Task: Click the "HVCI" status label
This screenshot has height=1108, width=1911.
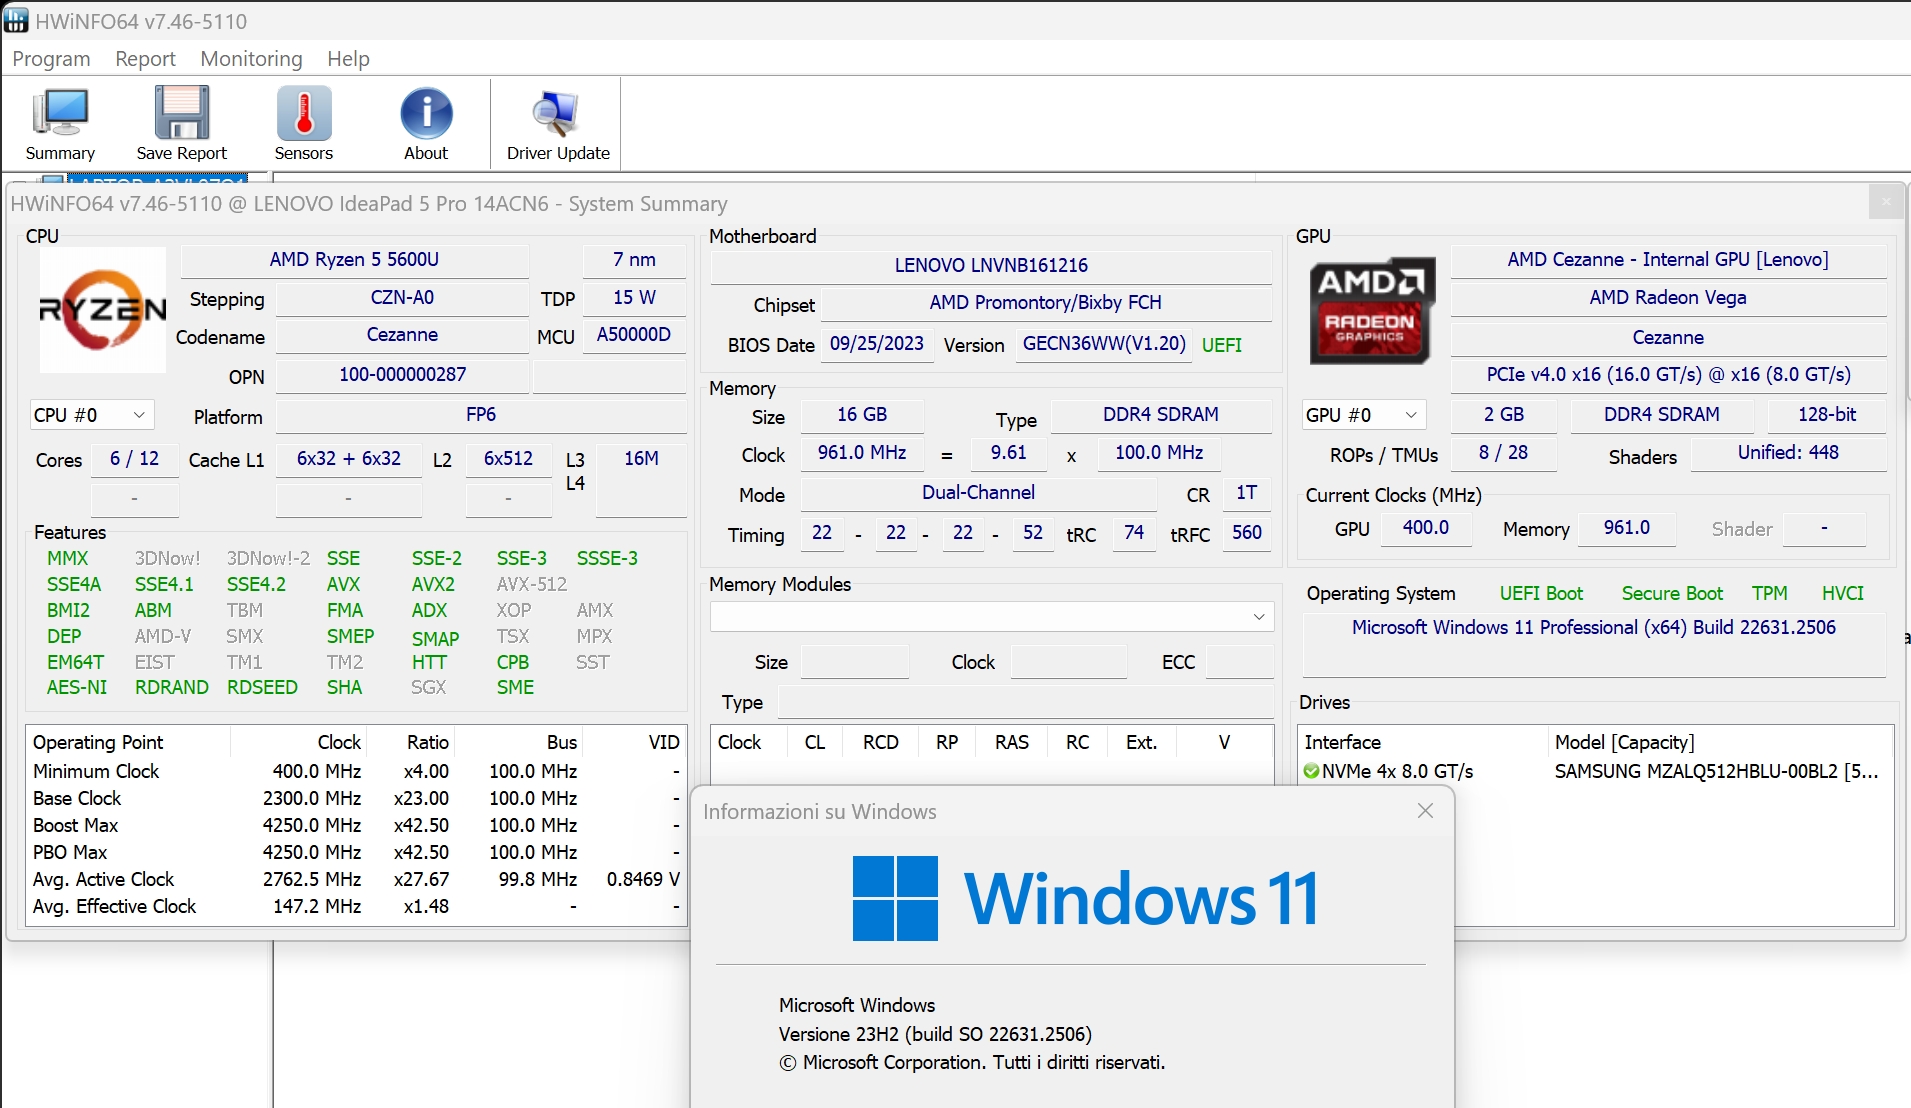Action: click(1843, 594)
